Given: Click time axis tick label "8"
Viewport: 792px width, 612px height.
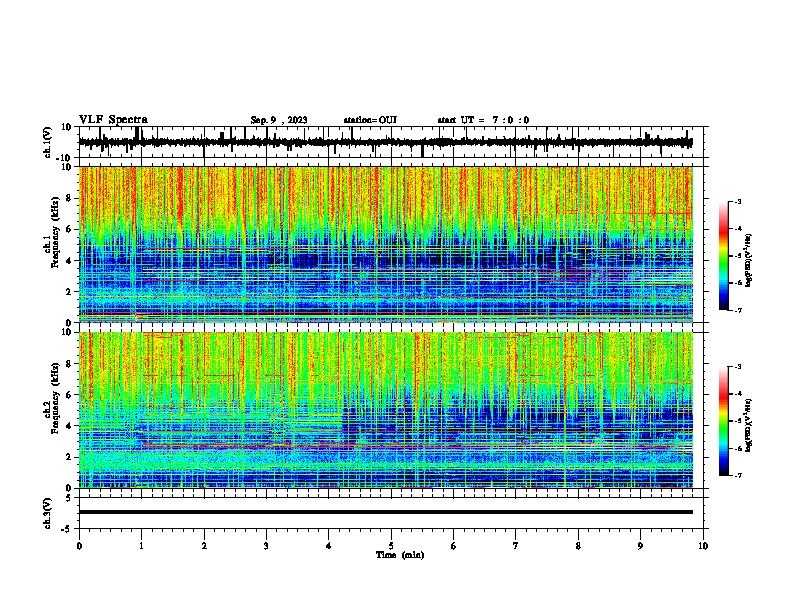Looking at the screenshot, I should 578,546.
